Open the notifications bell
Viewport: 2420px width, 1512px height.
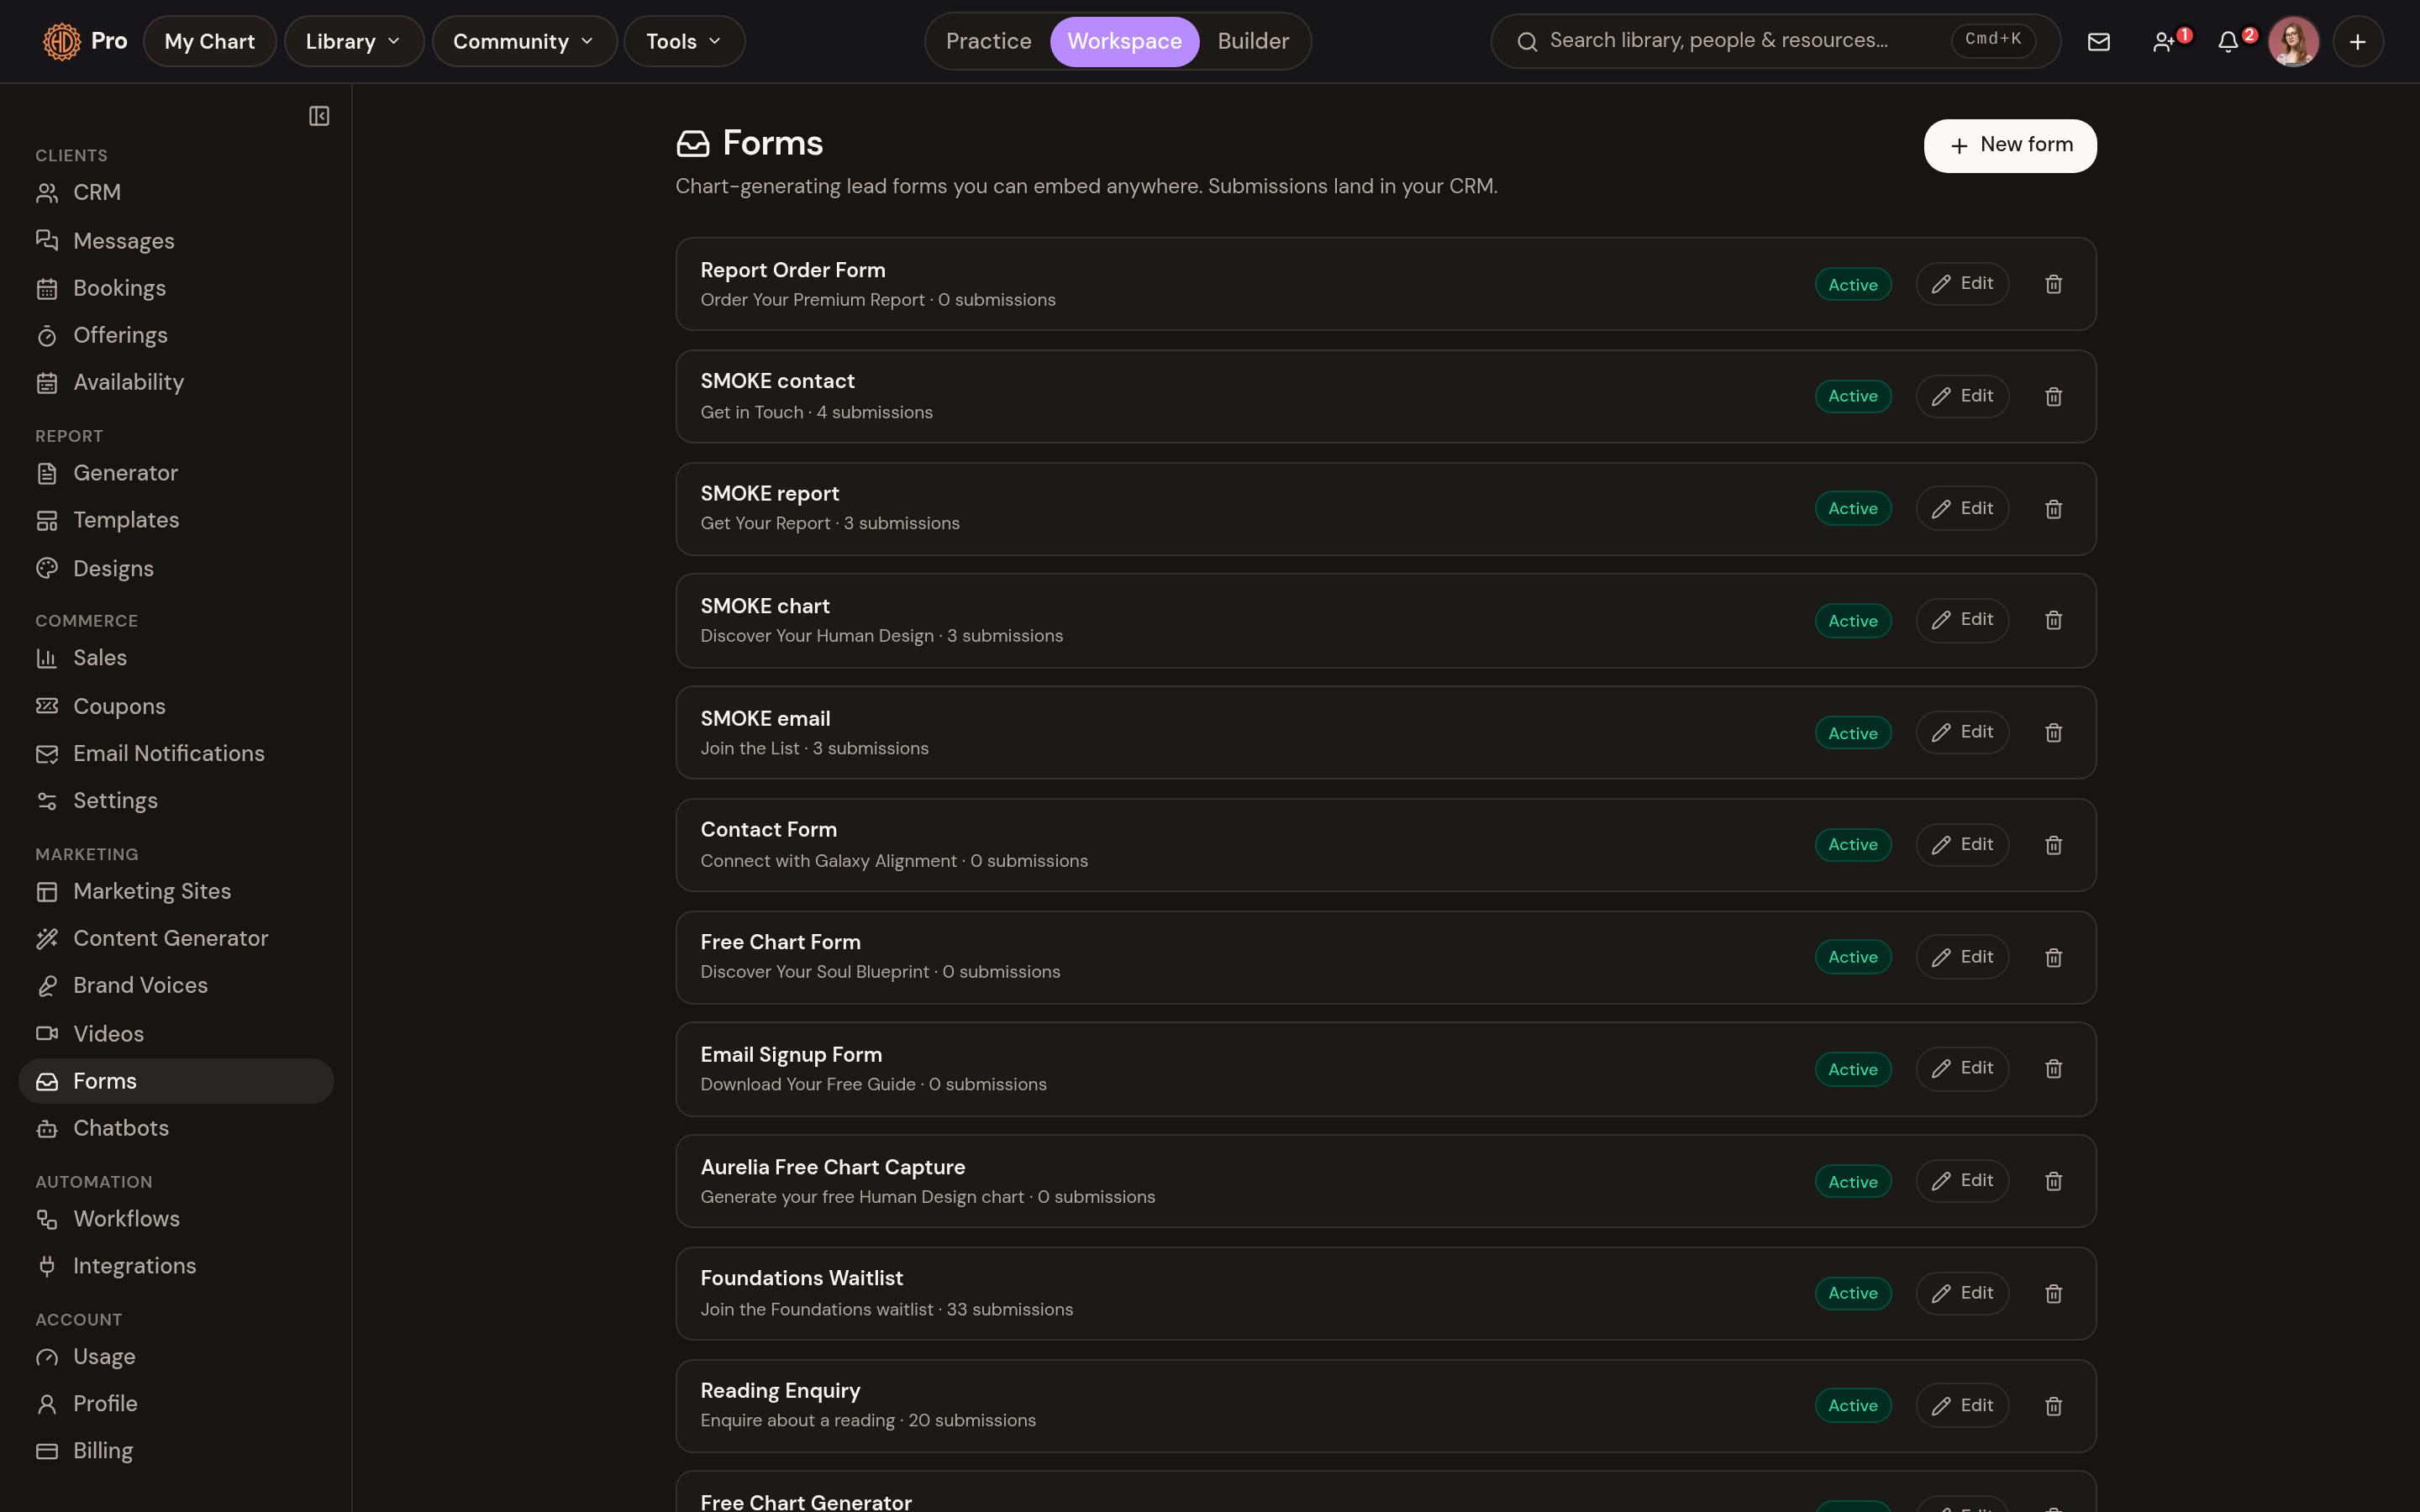[2228, 42]
